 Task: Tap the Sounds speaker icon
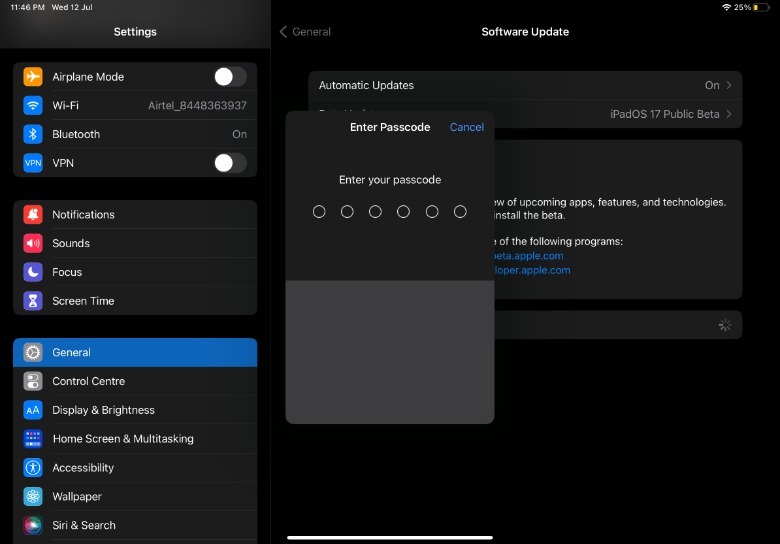33,243
